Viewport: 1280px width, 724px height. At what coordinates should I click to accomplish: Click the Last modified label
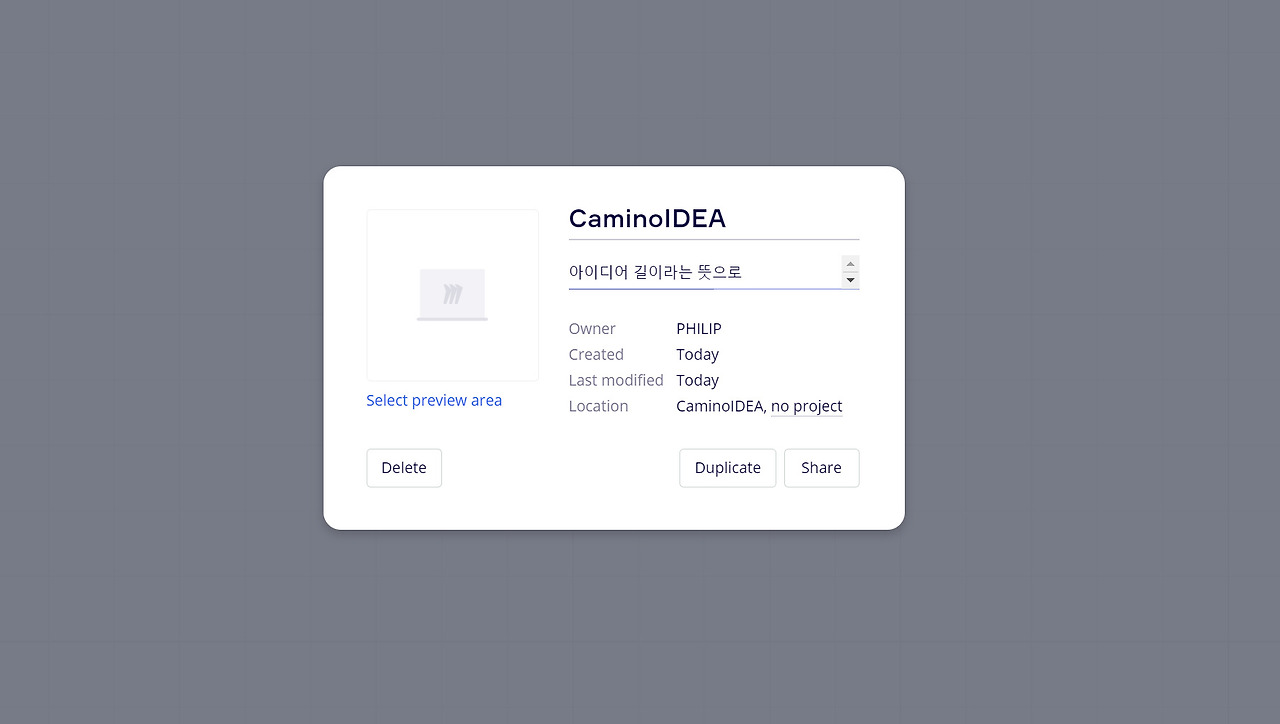[x=616, y=381]
